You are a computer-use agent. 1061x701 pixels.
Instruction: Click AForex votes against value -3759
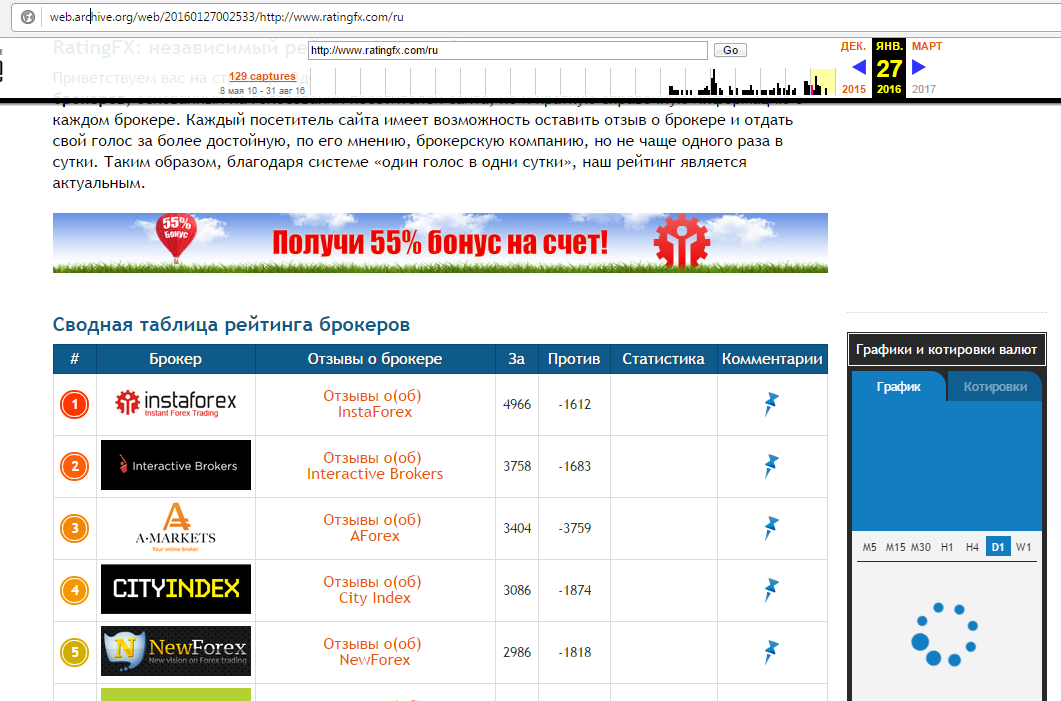574,528
